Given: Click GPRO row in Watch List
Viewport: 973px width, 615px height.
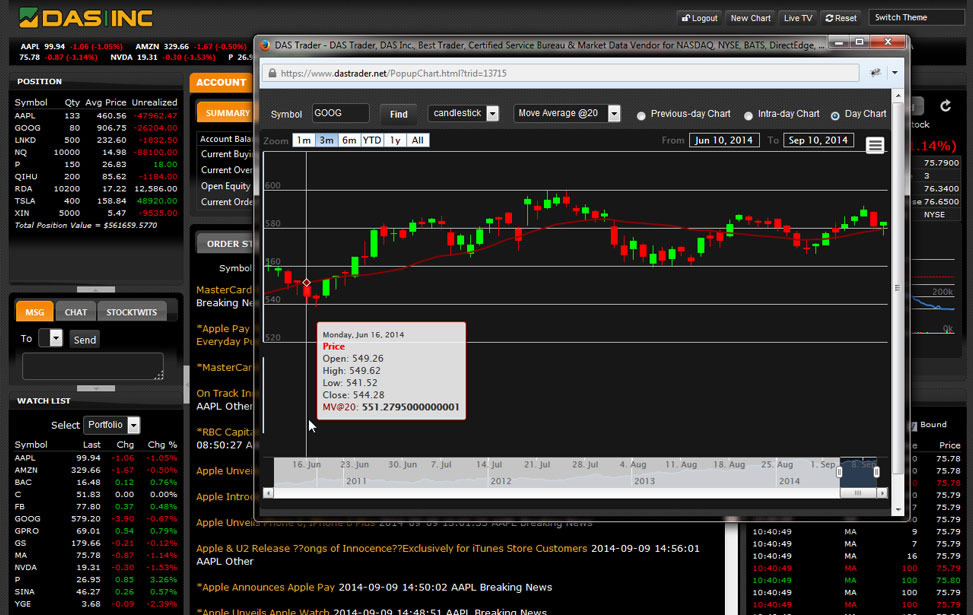Looking at the screenshot, I should click(x=96, y=531).
